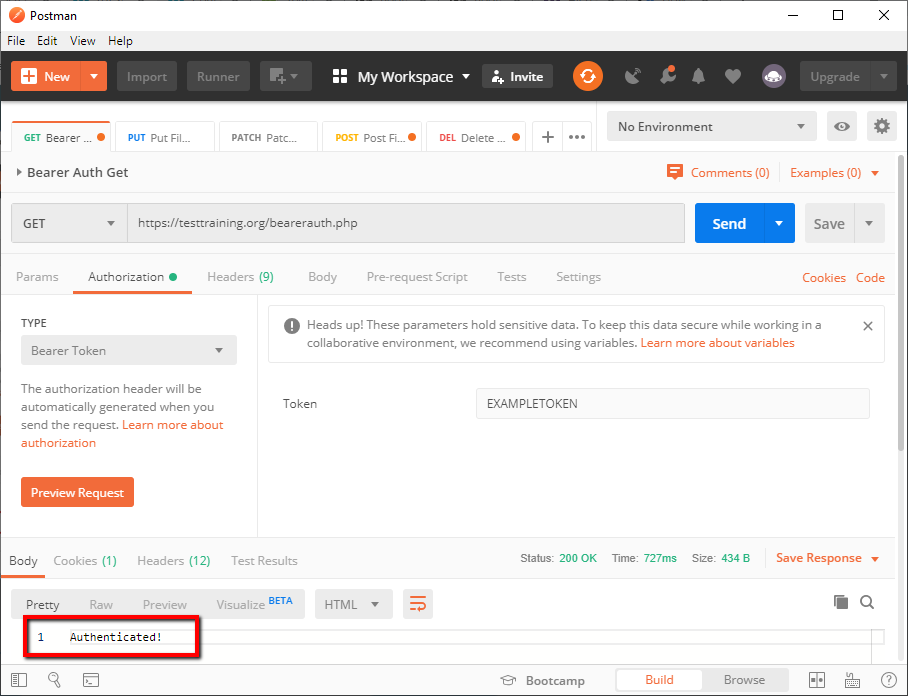Switch response view to Raw

click(x=101, y=605)
